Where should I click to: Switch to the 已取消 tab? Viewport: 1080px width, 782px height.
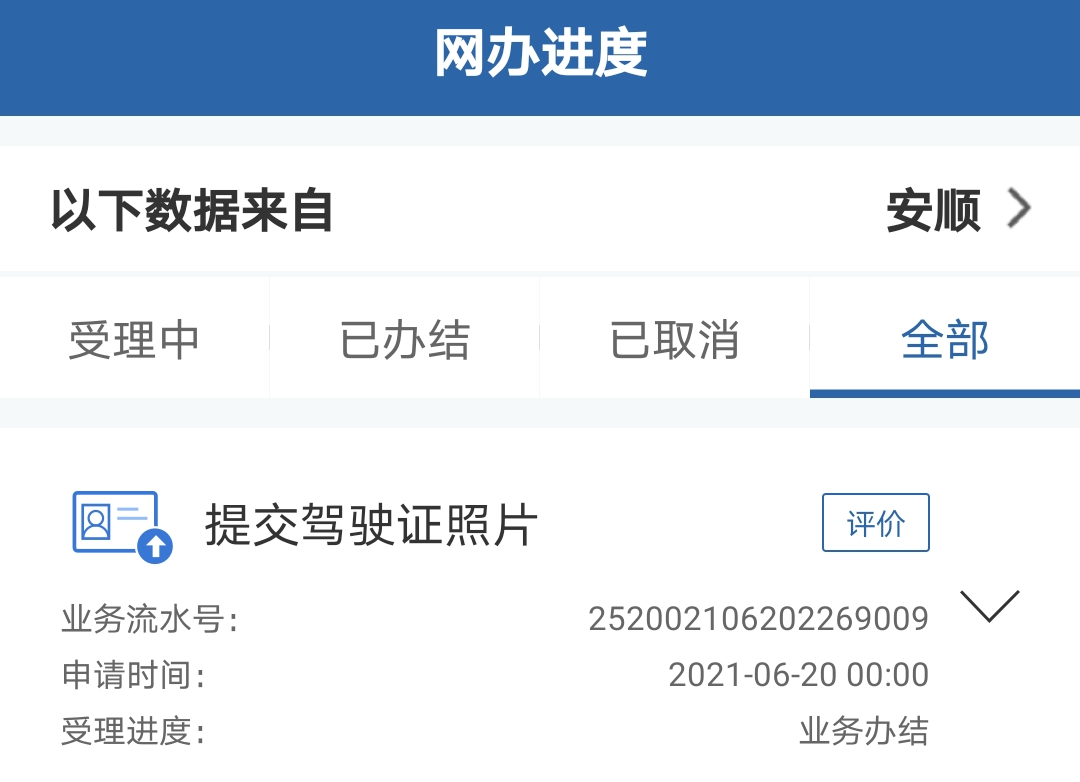pos(674,338)
